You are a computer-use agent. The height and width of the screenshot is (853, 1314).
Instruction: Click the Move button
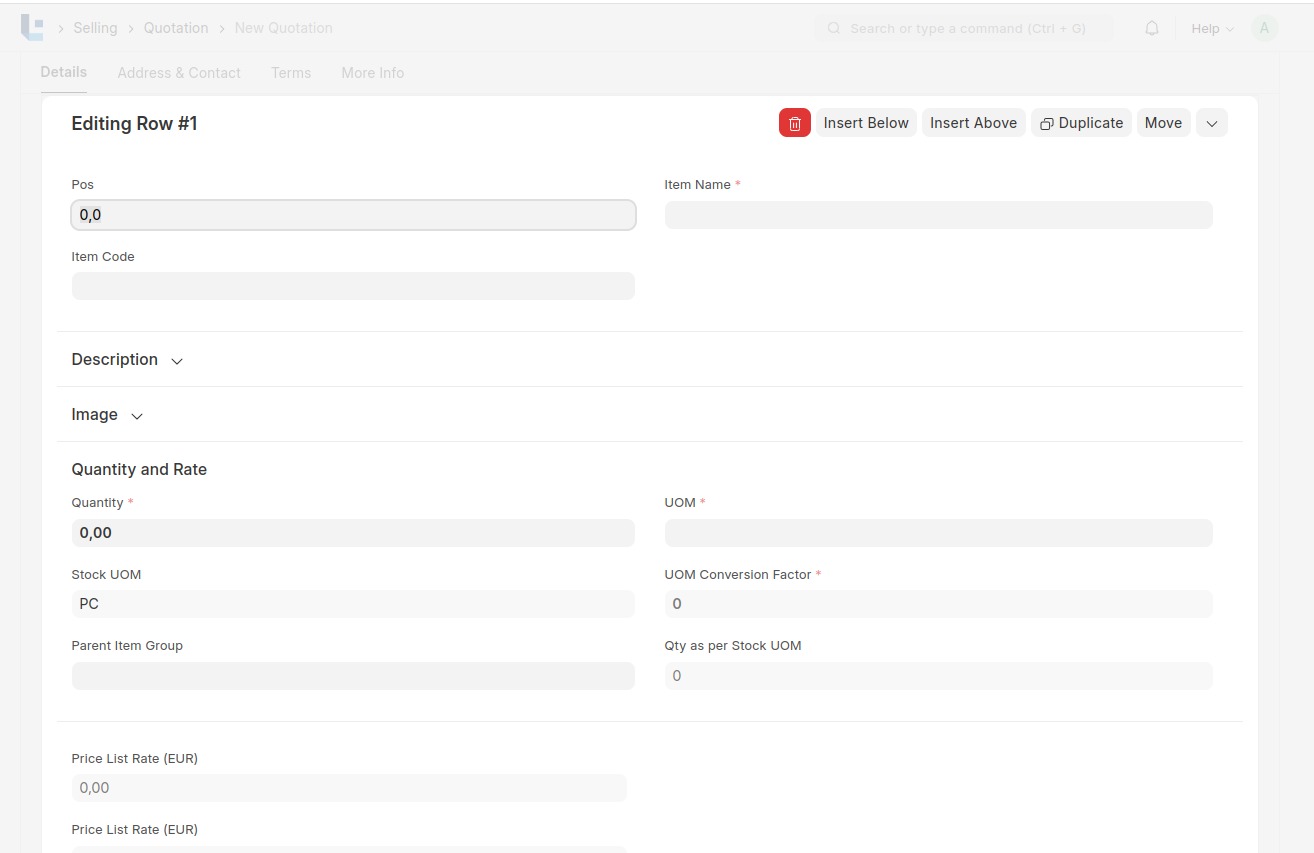point(1163,123)
